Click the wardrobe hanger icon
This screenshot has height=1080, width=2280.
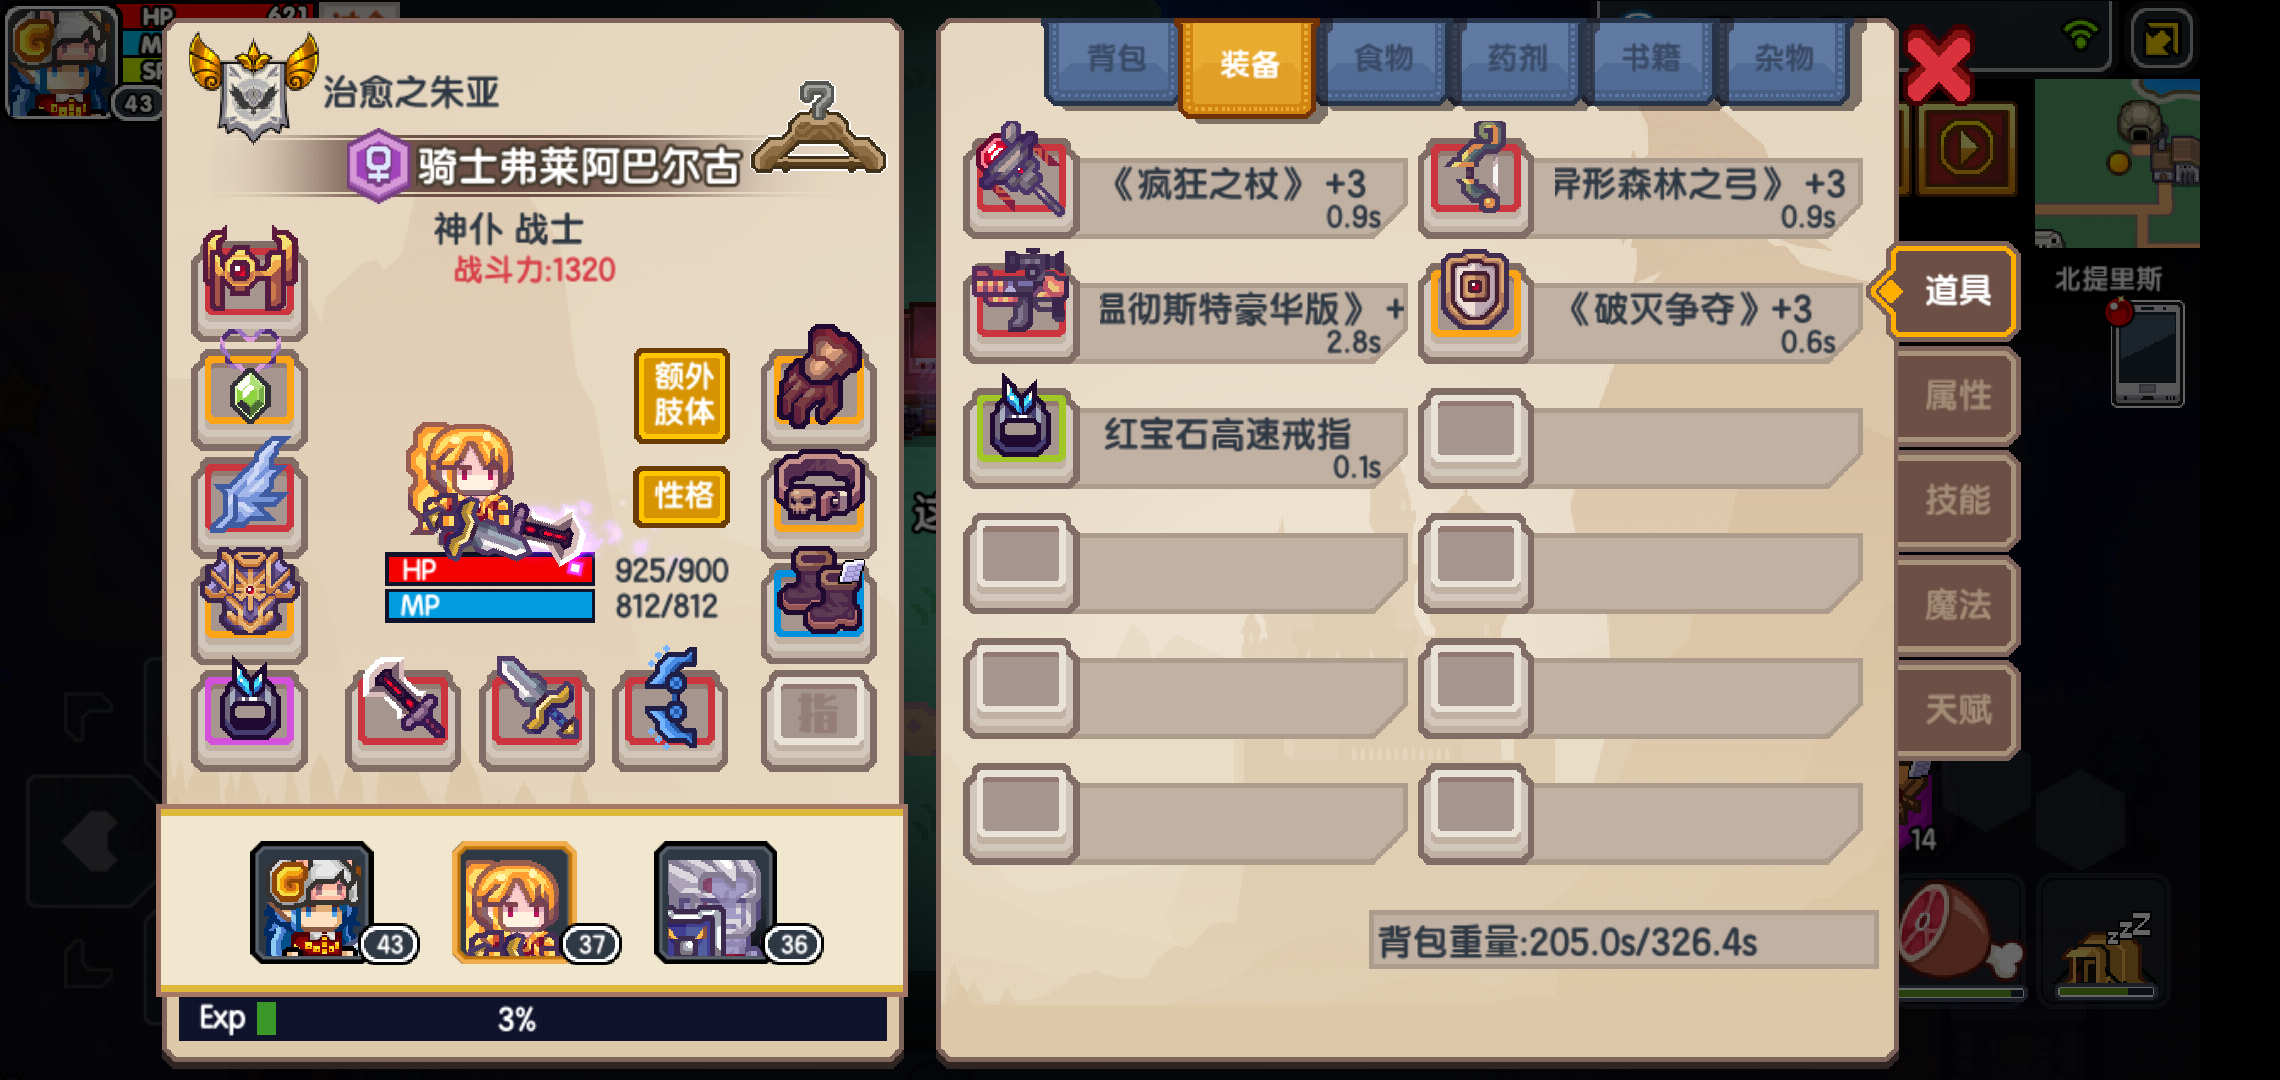(x=818, y=131)
